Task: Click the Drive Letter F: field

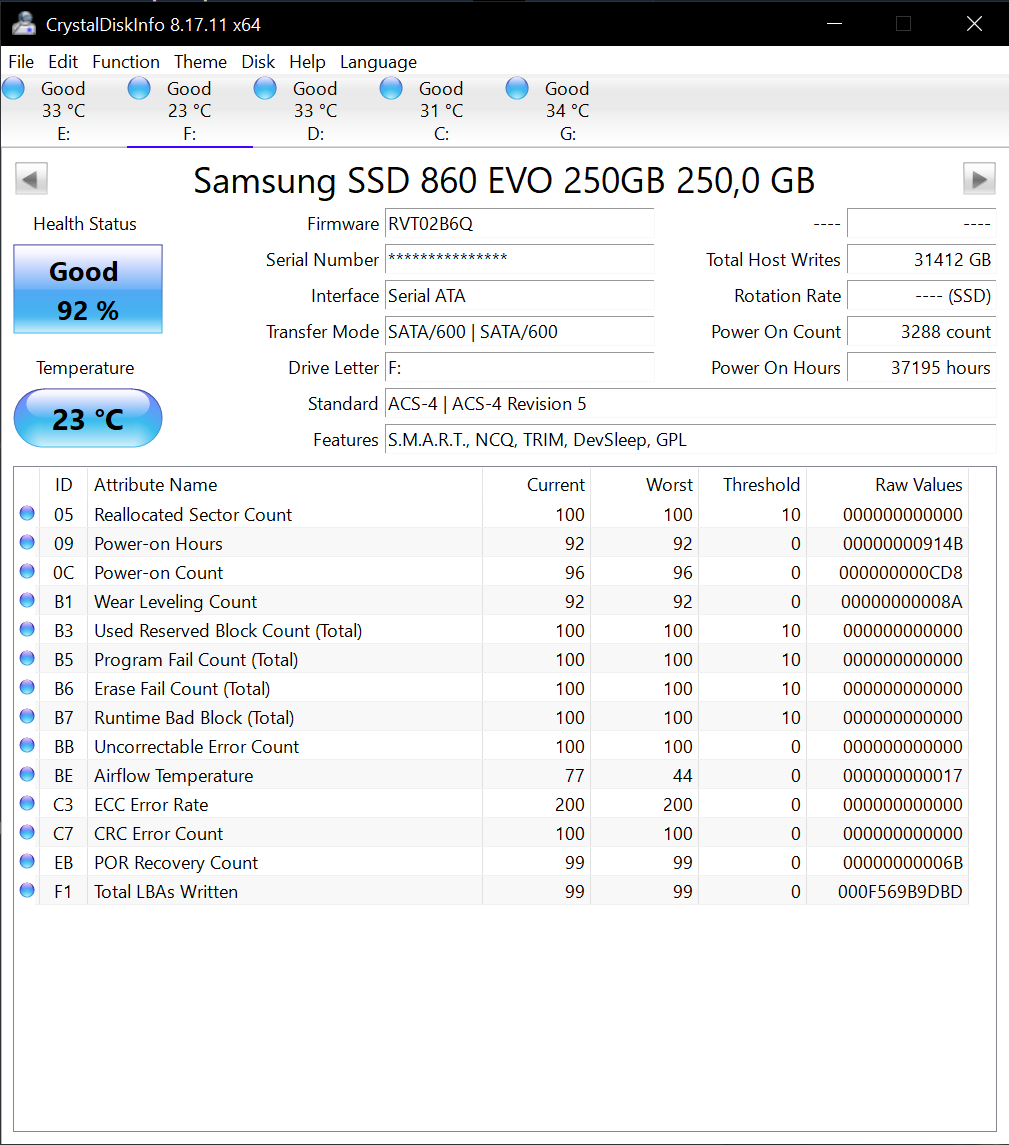Action: point(519,367)
